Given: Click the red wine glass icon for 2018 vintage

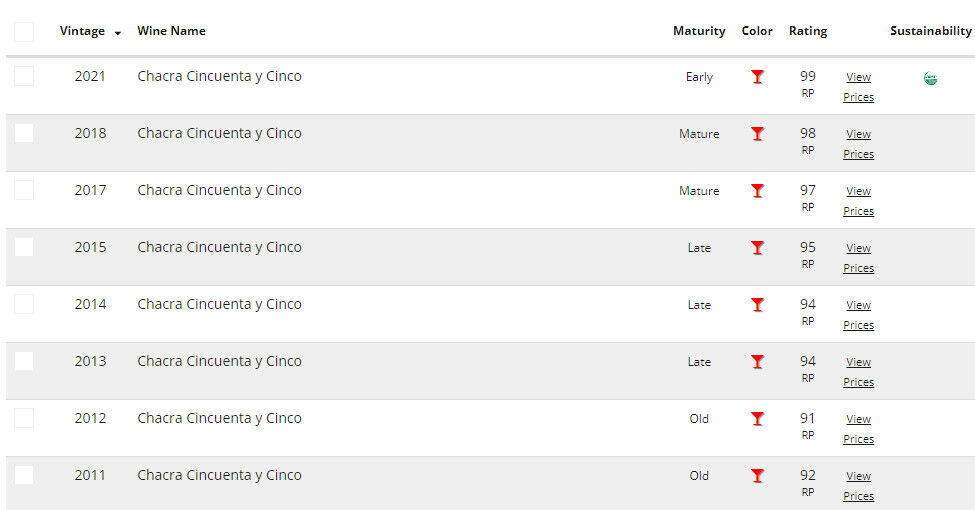Looking at the screenshot, I should (x=757, y=134).
